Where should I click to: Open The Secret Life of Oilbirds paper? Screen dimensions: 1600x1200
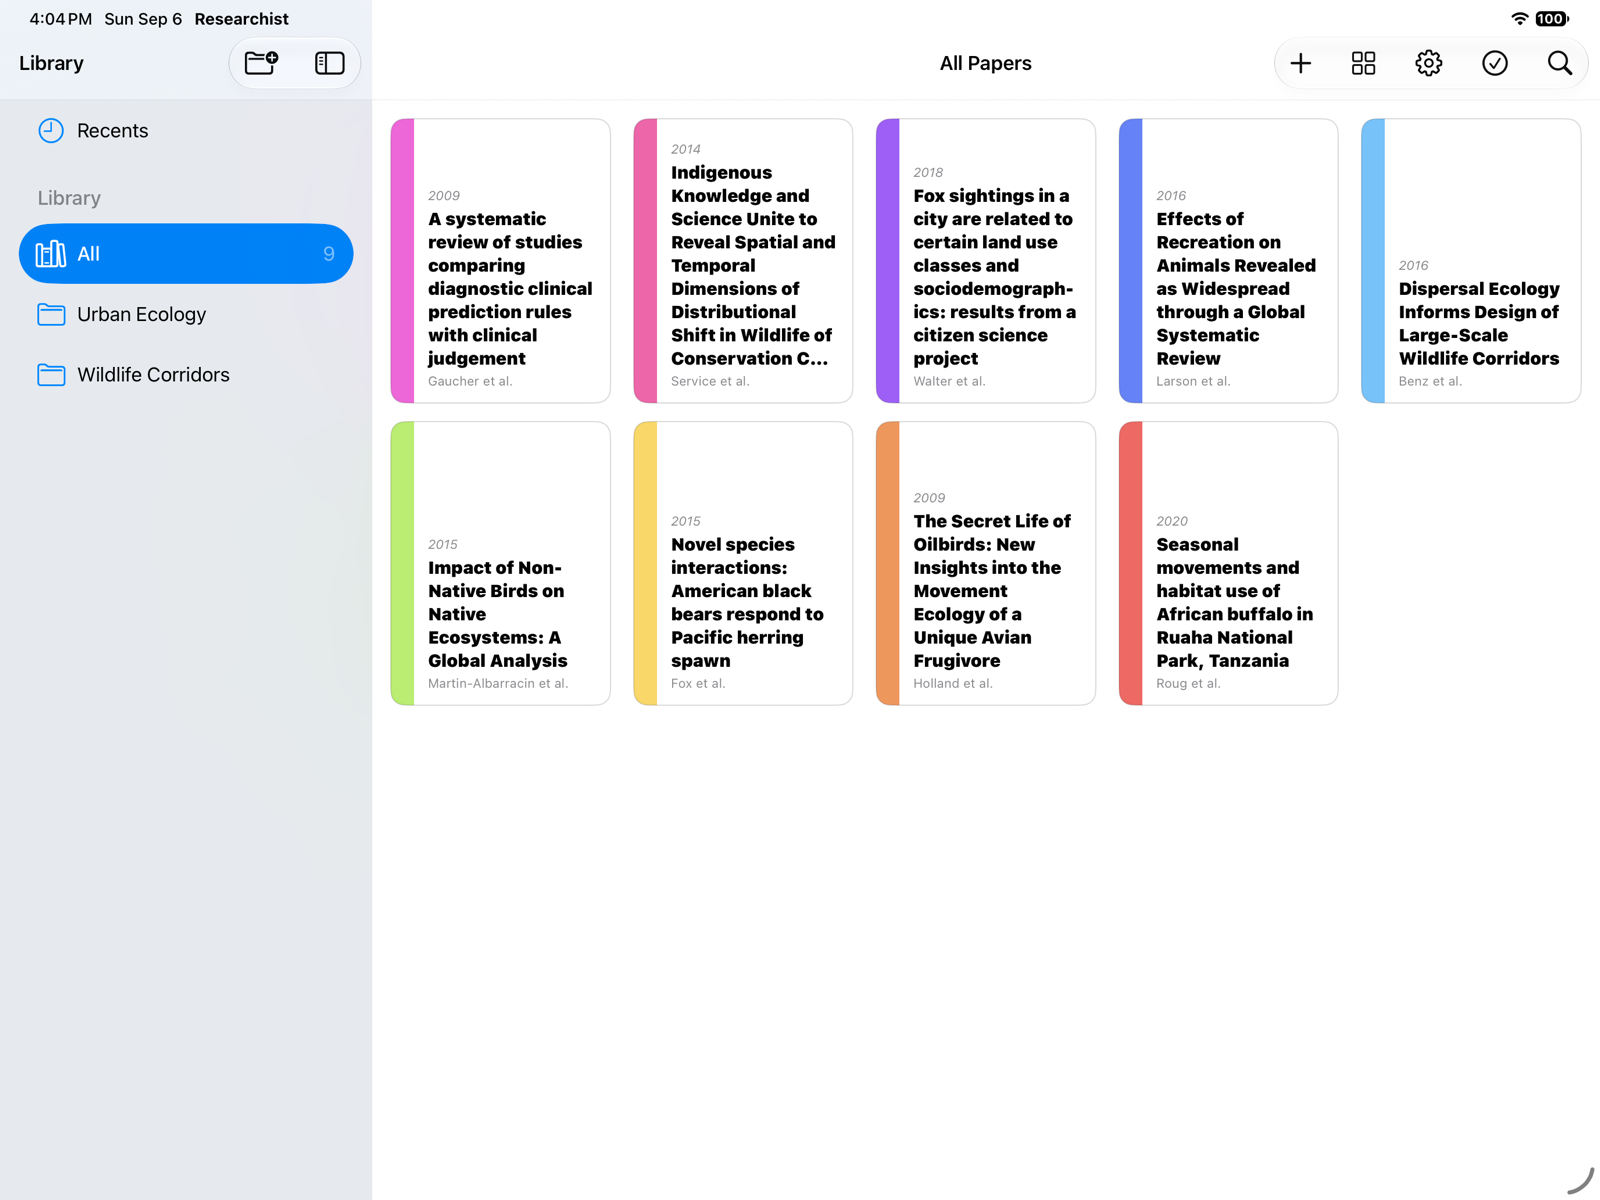(x=986, y=563)
